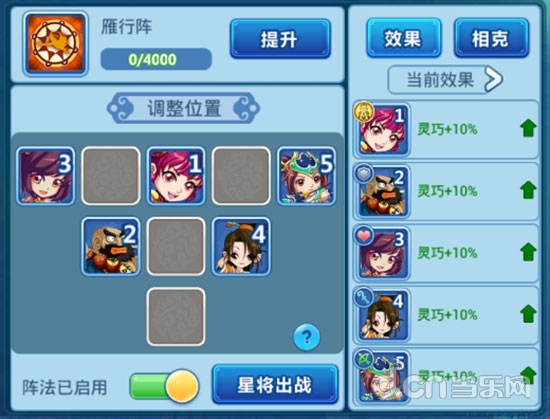The width and height of the screenshot is (550, 419).
Task: Click the 0/4000 progress bar
Action: pos(156,59)
